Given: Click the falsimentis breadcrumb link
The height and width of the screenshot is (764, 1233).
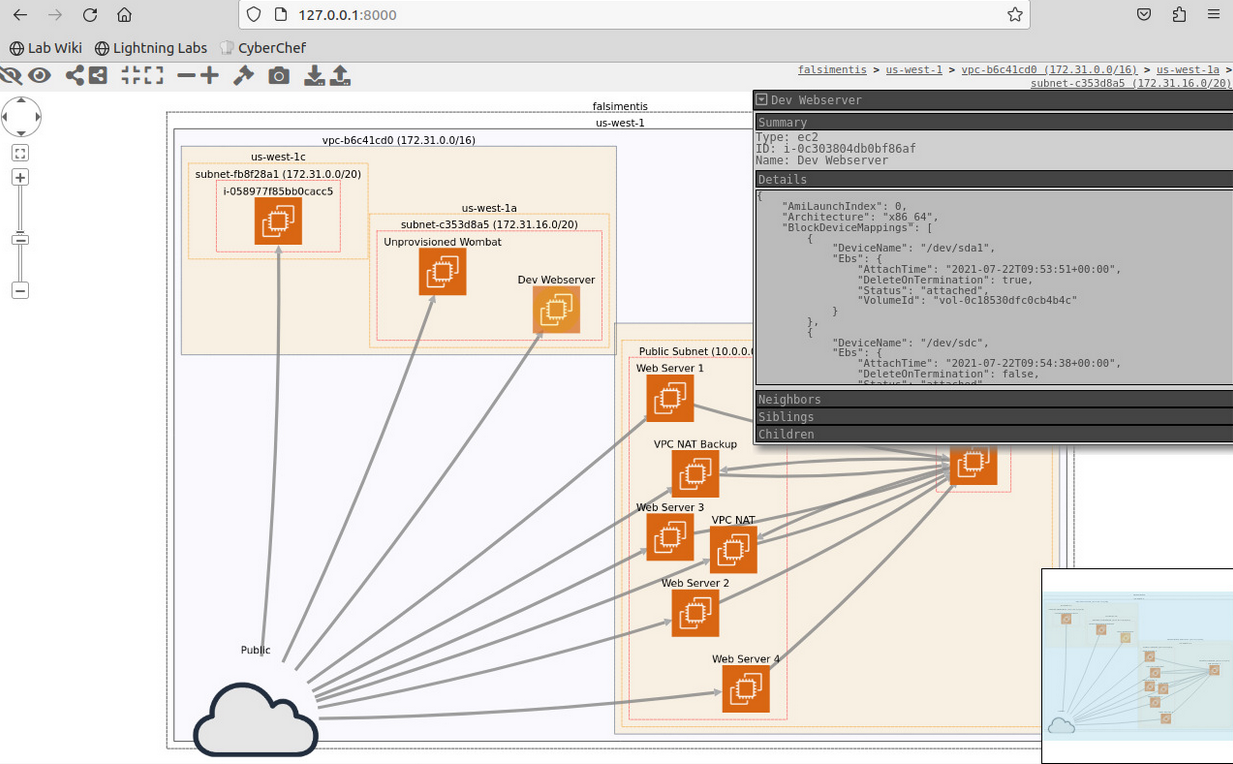Looking at the screenshot, I should pyautogui.click(x=832, y=70).
